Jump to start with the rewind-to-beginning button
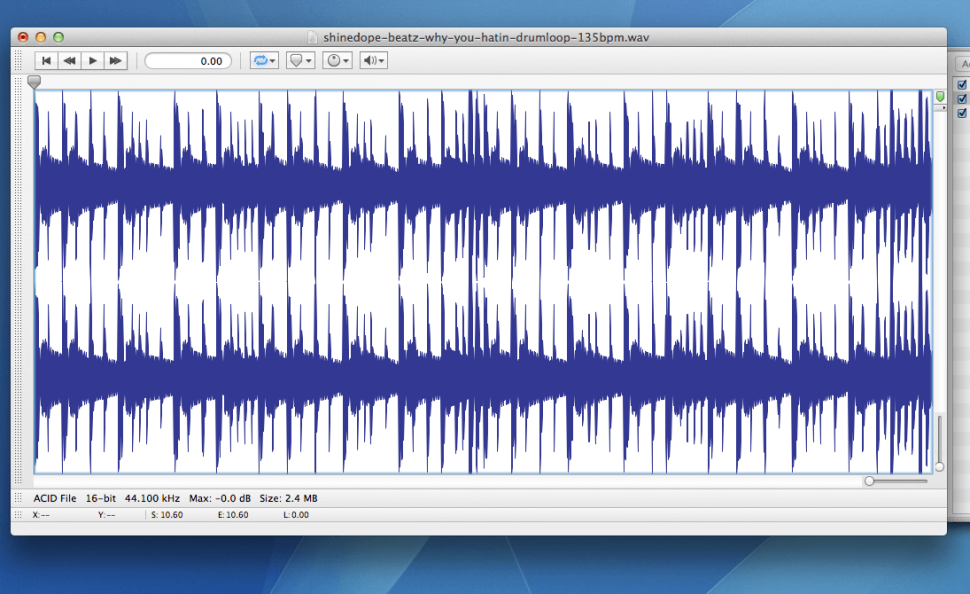 coord(46,61)
